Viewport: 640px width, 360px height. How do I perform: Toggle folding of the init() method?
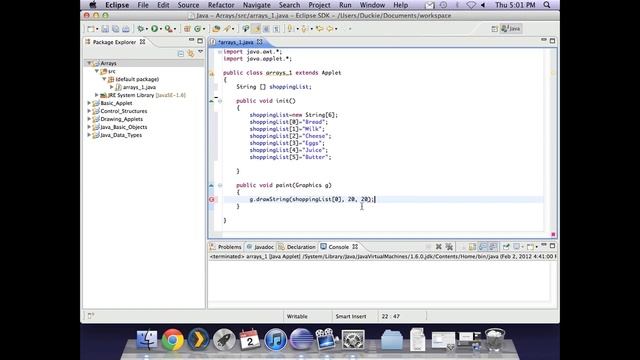(x=220, y=101)
